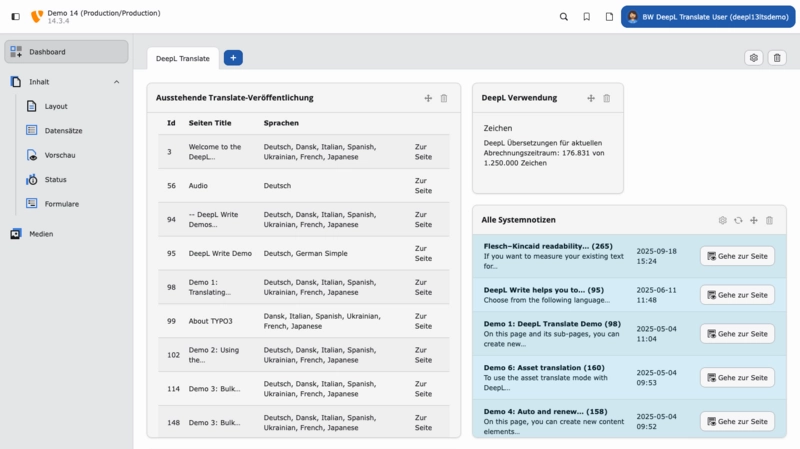Move the Ausstehende Translate-Veröffentlichung widget

428,98
